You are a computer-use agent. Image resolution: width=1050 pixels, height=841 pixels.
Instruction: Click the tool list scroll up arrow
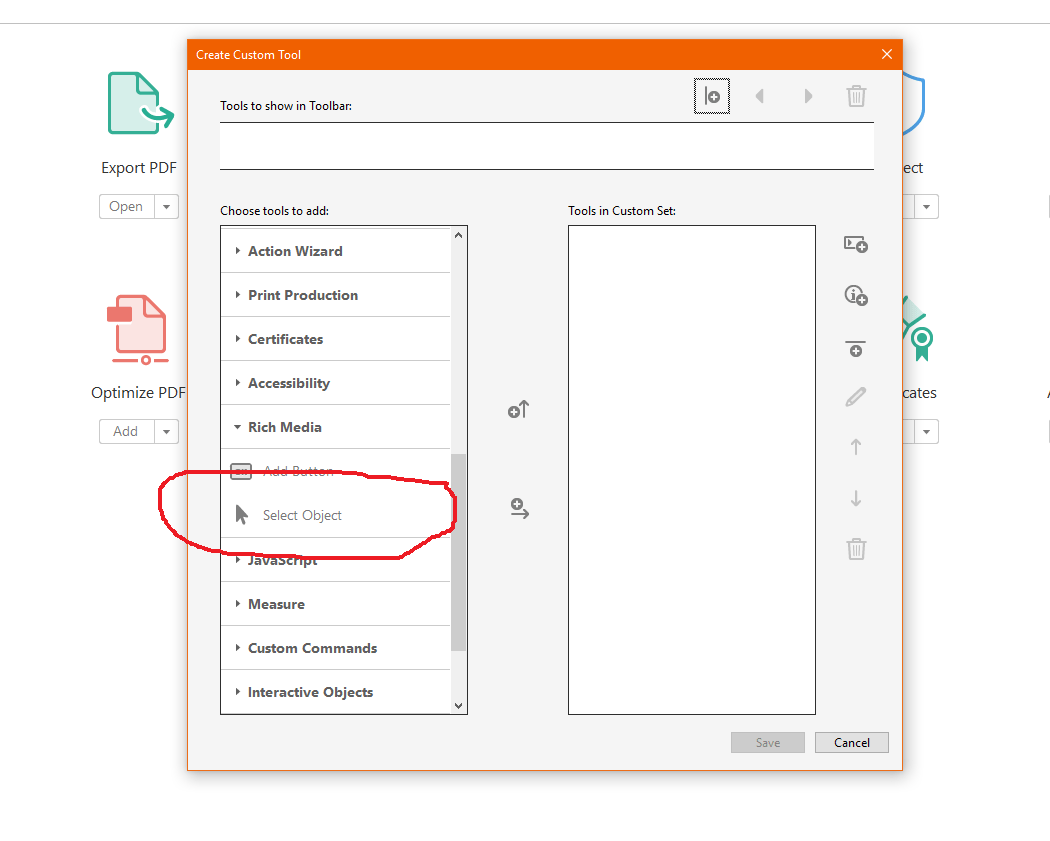(x=459, y=236)
